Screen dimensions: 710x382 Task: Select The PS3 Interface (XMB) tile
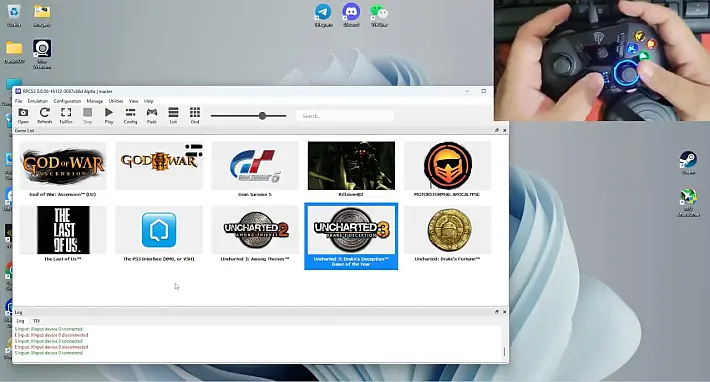click(159, 234)
